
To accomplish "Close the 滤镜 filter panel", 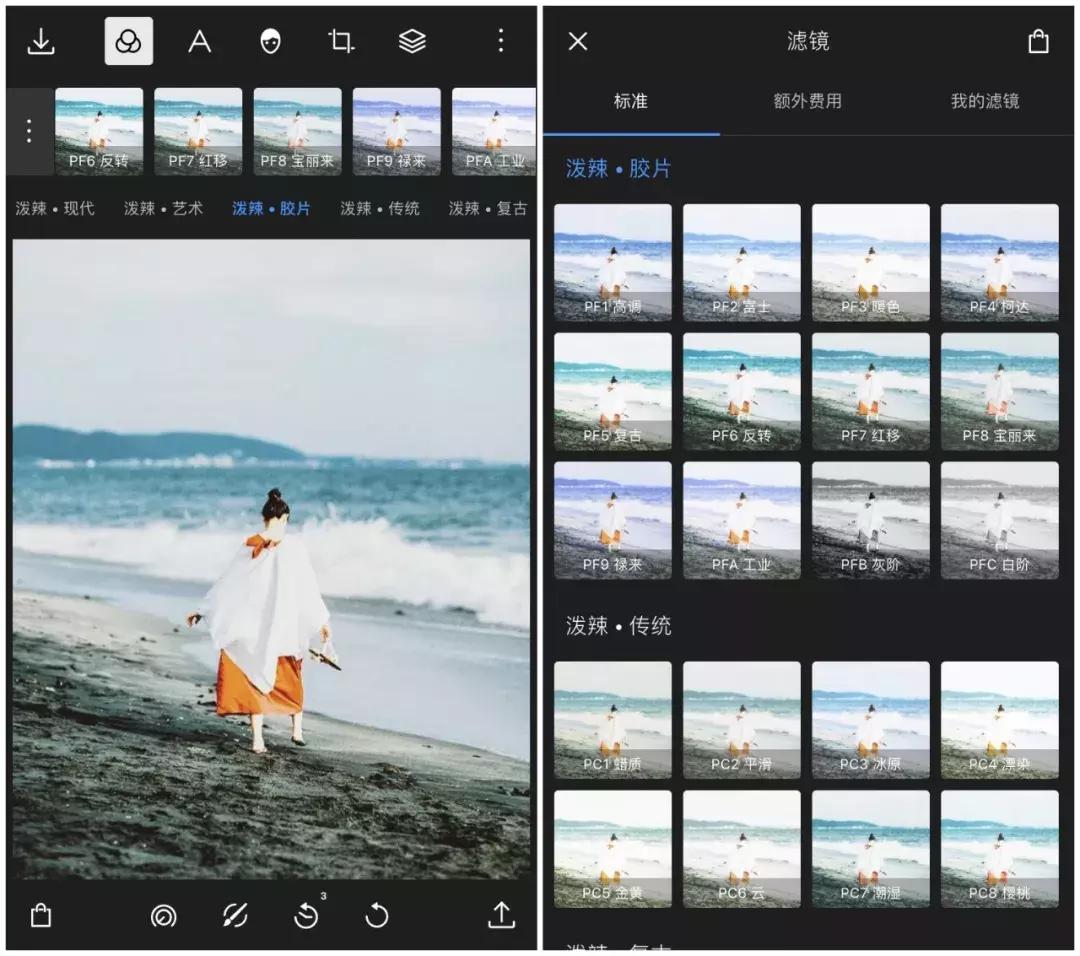I will tap(578, 41).
